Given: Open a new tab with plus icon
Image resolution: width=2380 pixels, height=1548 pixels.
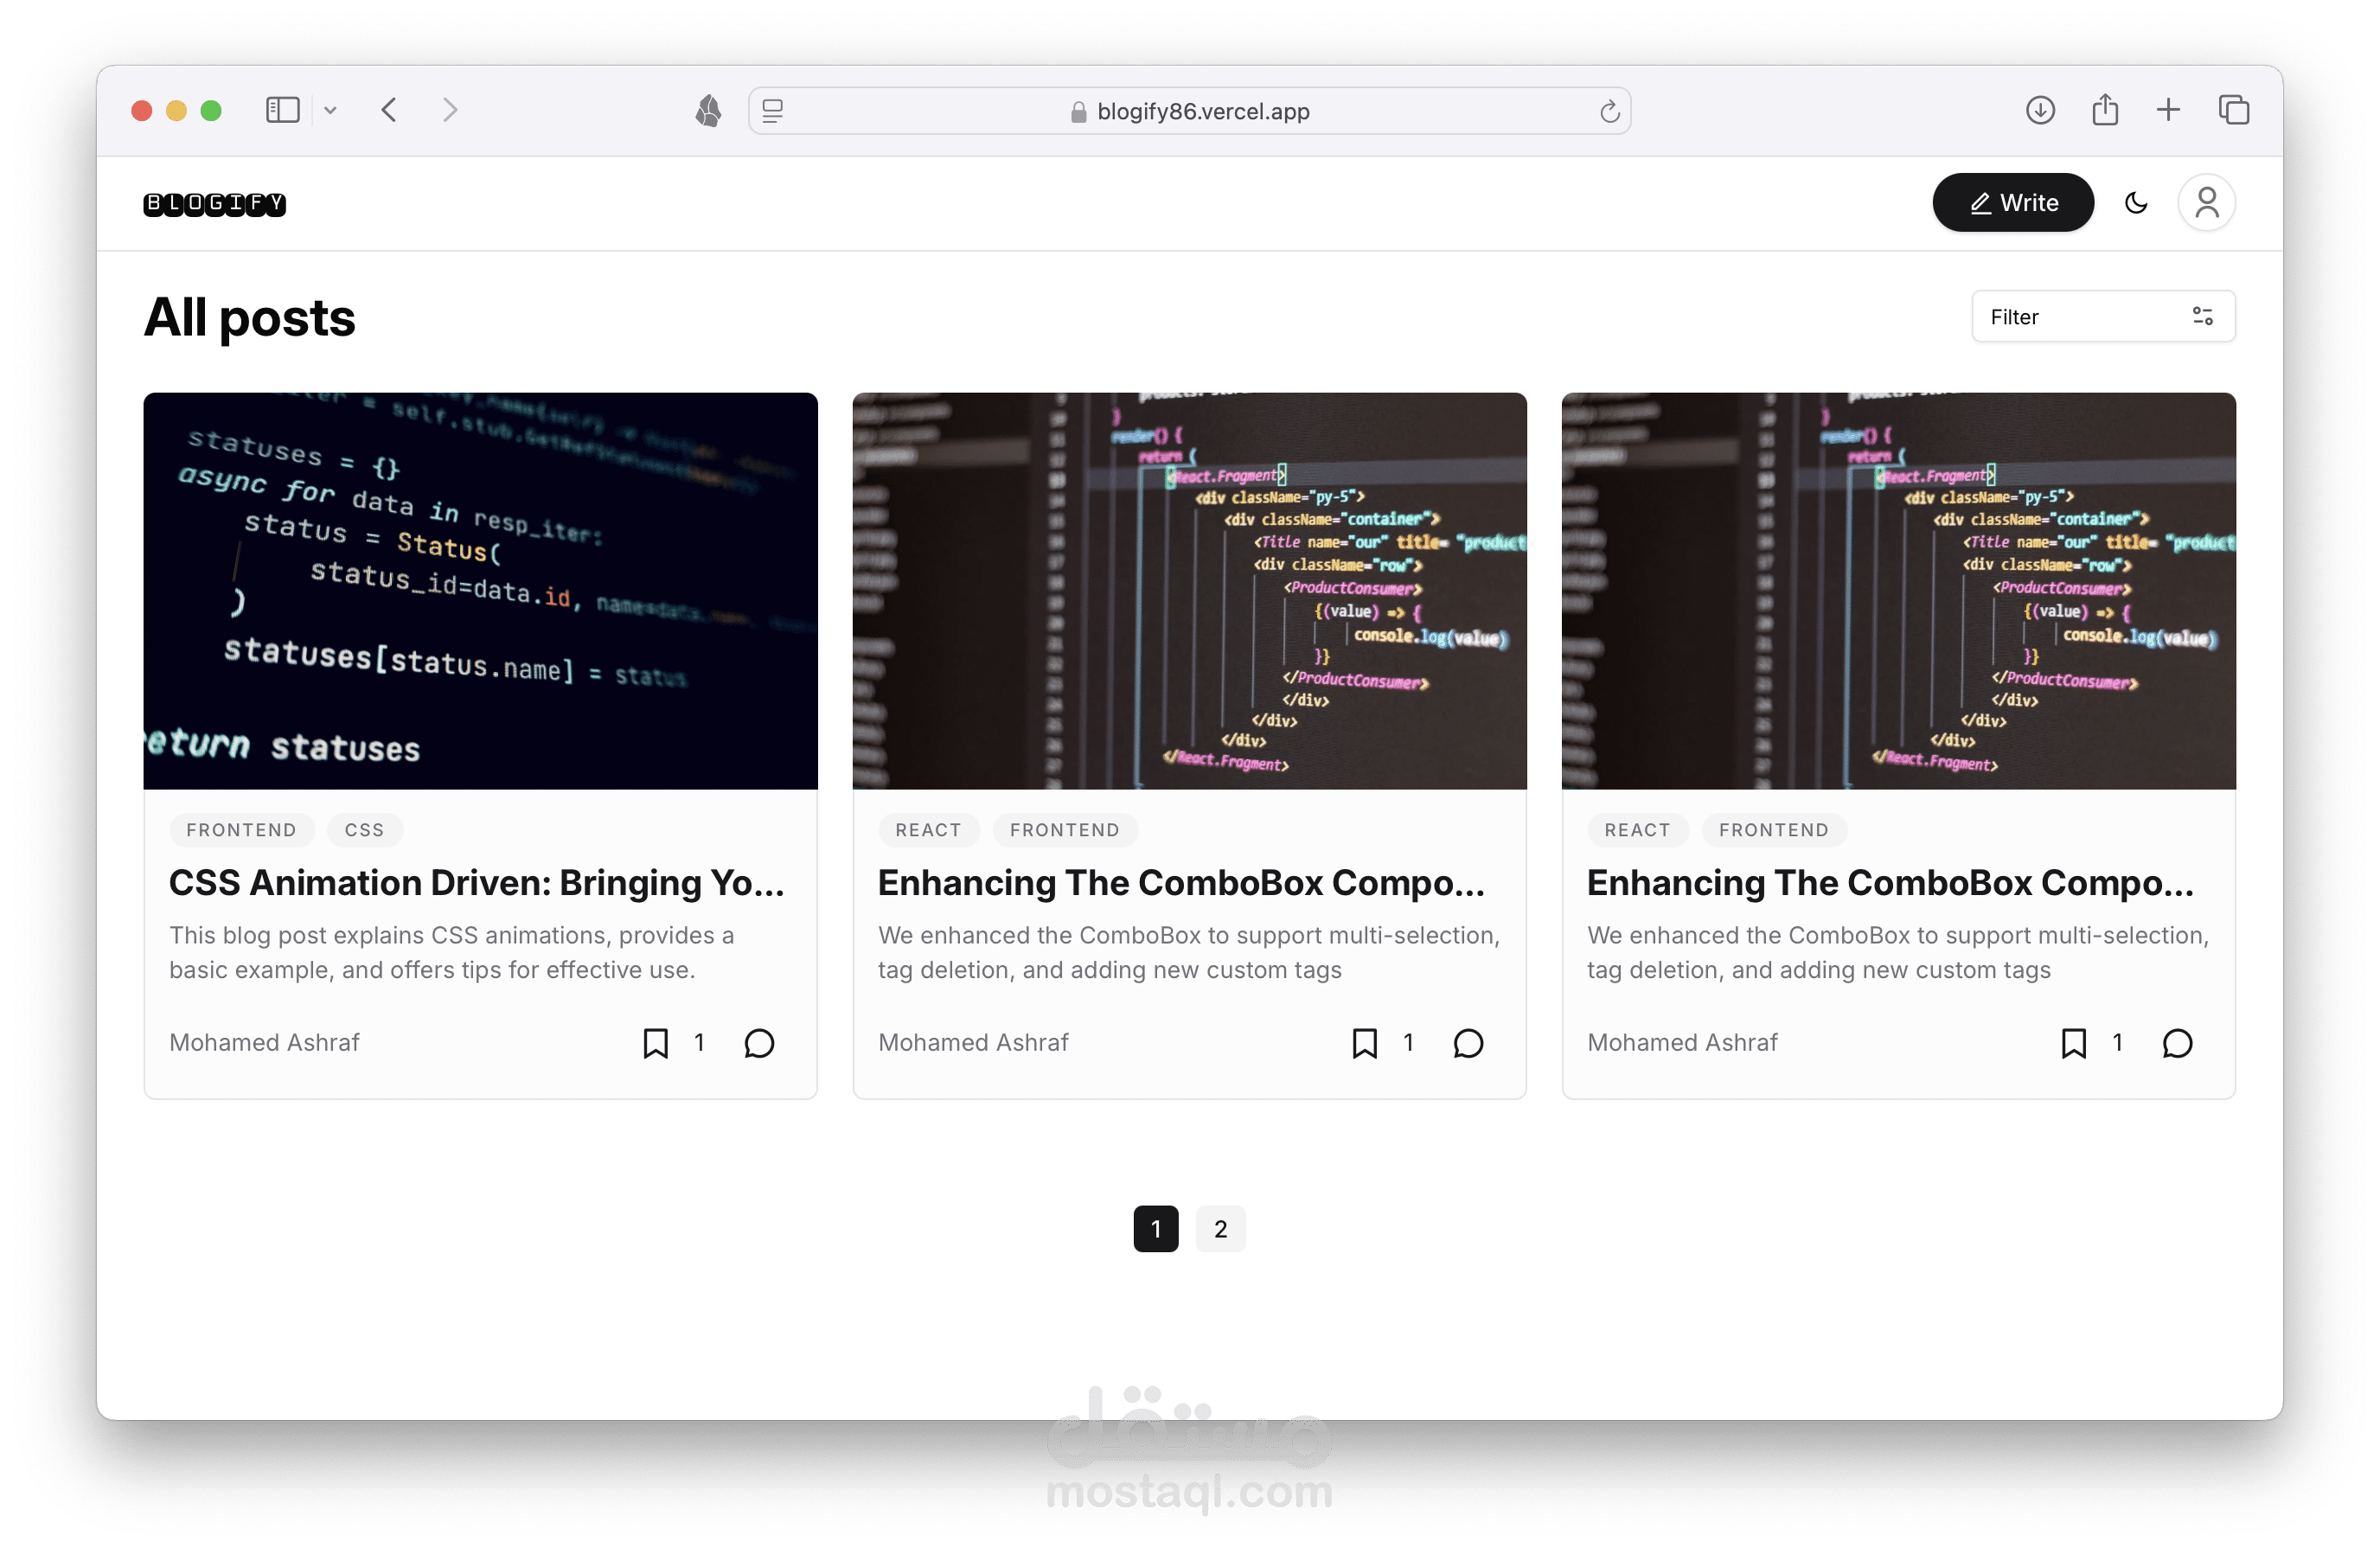Looking at the screenshot, I should tap(2168, 110).
